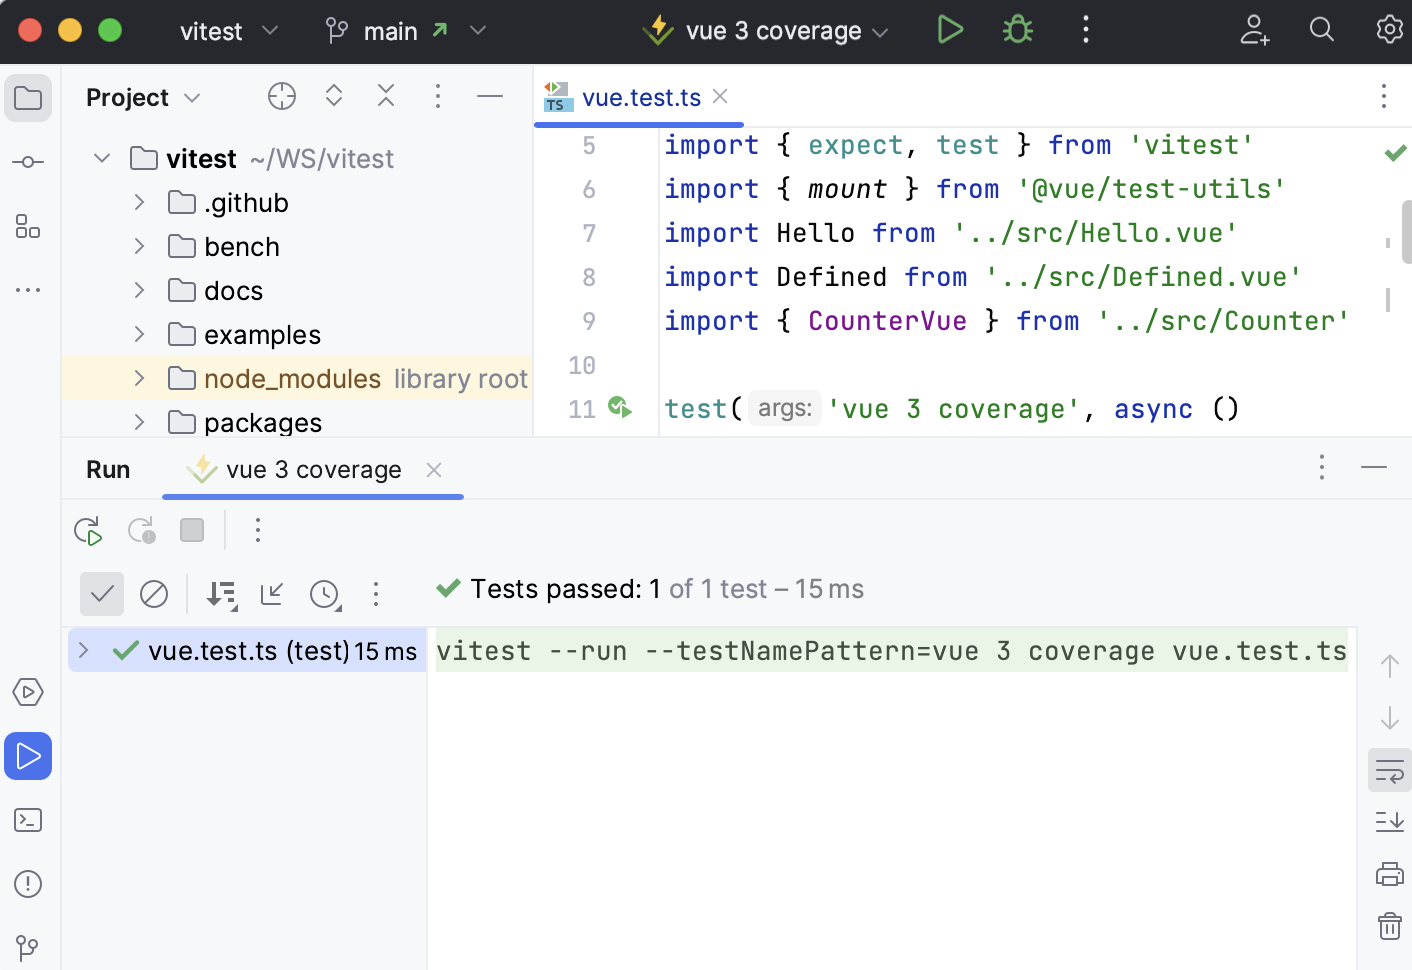Open test results options menu
Image resolution: width=1412 pixels, height=970 pixels.
[376, 594]
